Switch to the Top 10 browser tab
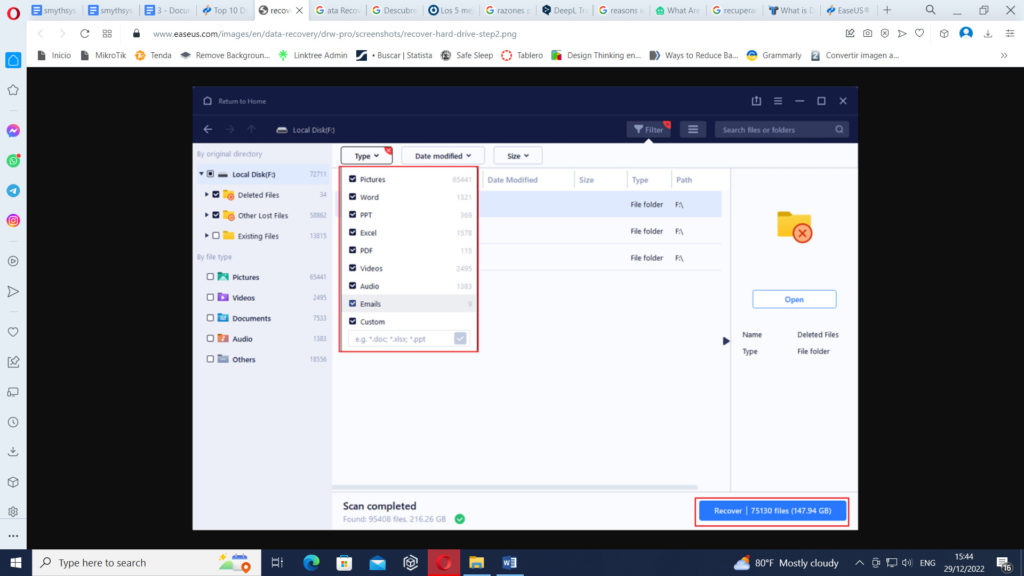The image size is (1024, 576). (225, 10)
